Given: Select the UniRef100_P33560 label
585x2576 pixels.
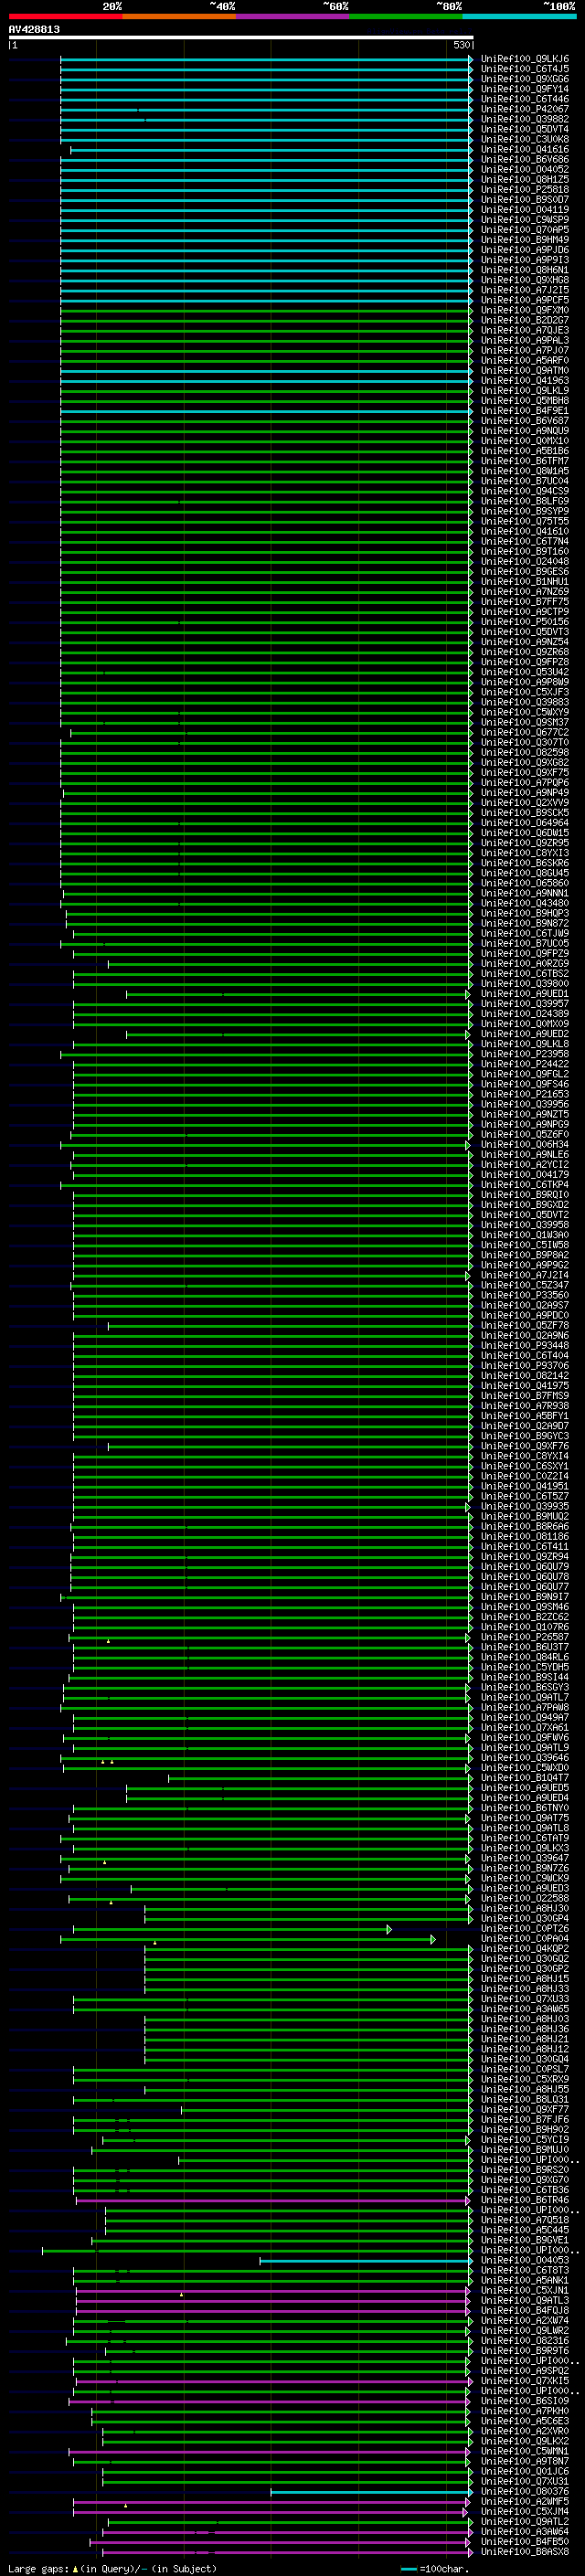Looking at the screenshot, I should click(x=524, y=1295).
